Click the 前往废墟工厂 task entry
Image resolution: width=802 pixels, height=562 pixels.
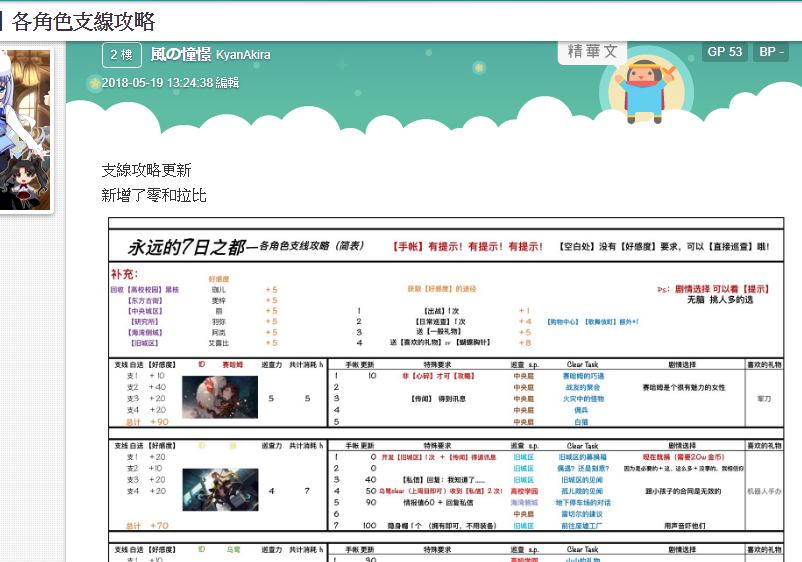[582, 525]
